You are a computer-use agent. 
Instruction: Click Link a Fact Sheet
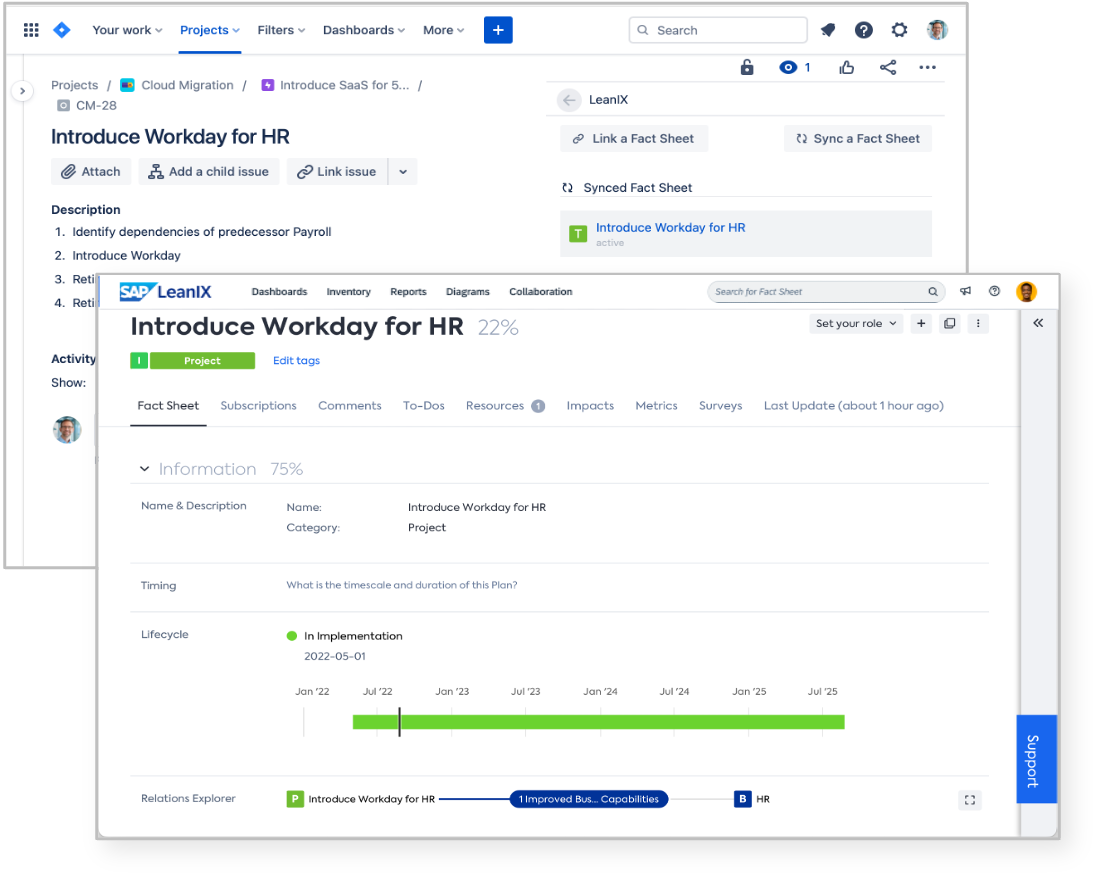point(634,139)
